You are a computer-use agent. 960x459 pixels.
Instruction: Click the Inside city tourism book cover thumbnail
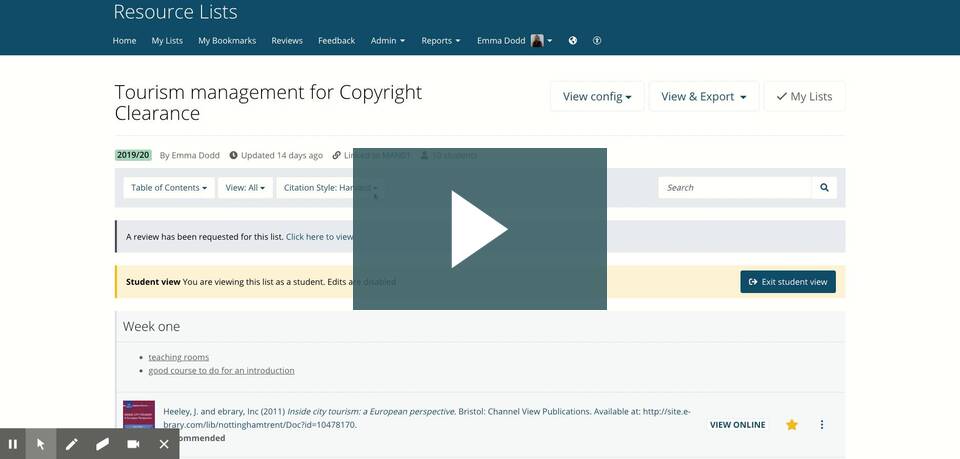coord(139,416)
